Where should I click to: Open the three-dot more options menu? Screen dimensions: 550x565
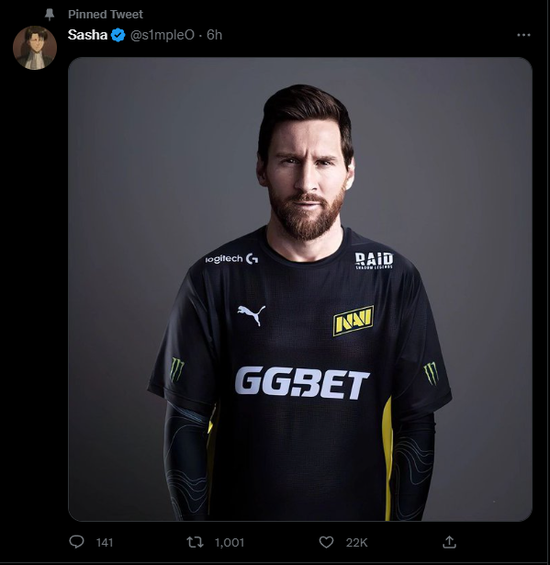(523, 35)
